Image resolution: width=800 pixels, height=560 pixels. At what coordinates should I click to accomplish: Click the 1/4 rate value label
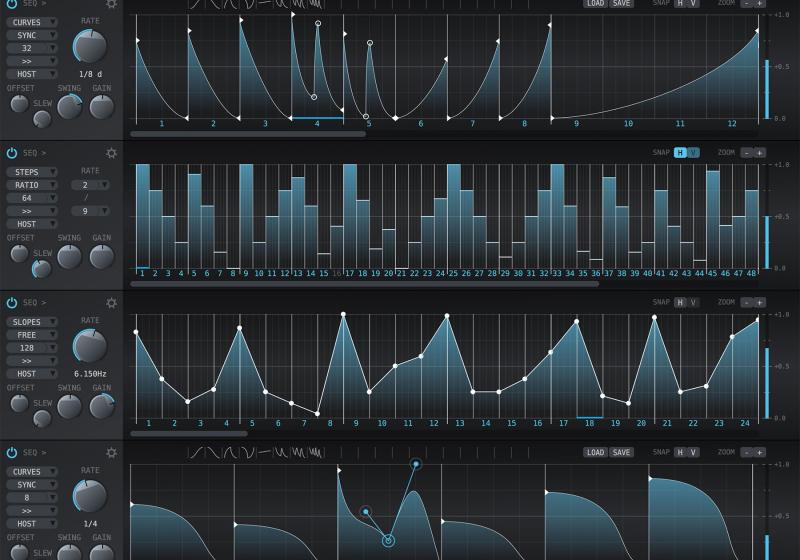[x=90, y=524]
